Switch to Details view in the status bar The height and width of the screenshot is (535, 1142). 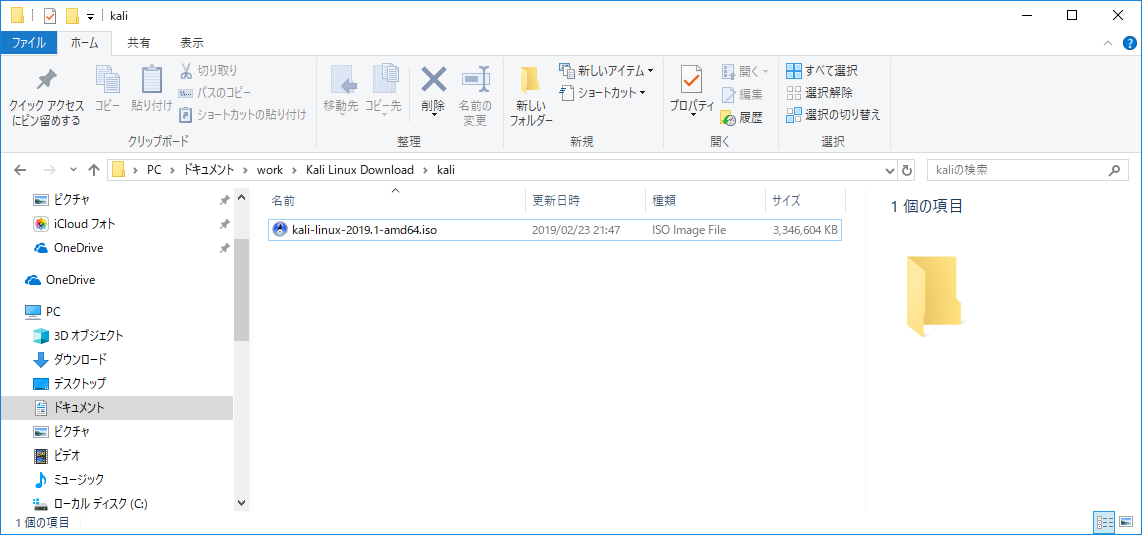[1105, 521]
